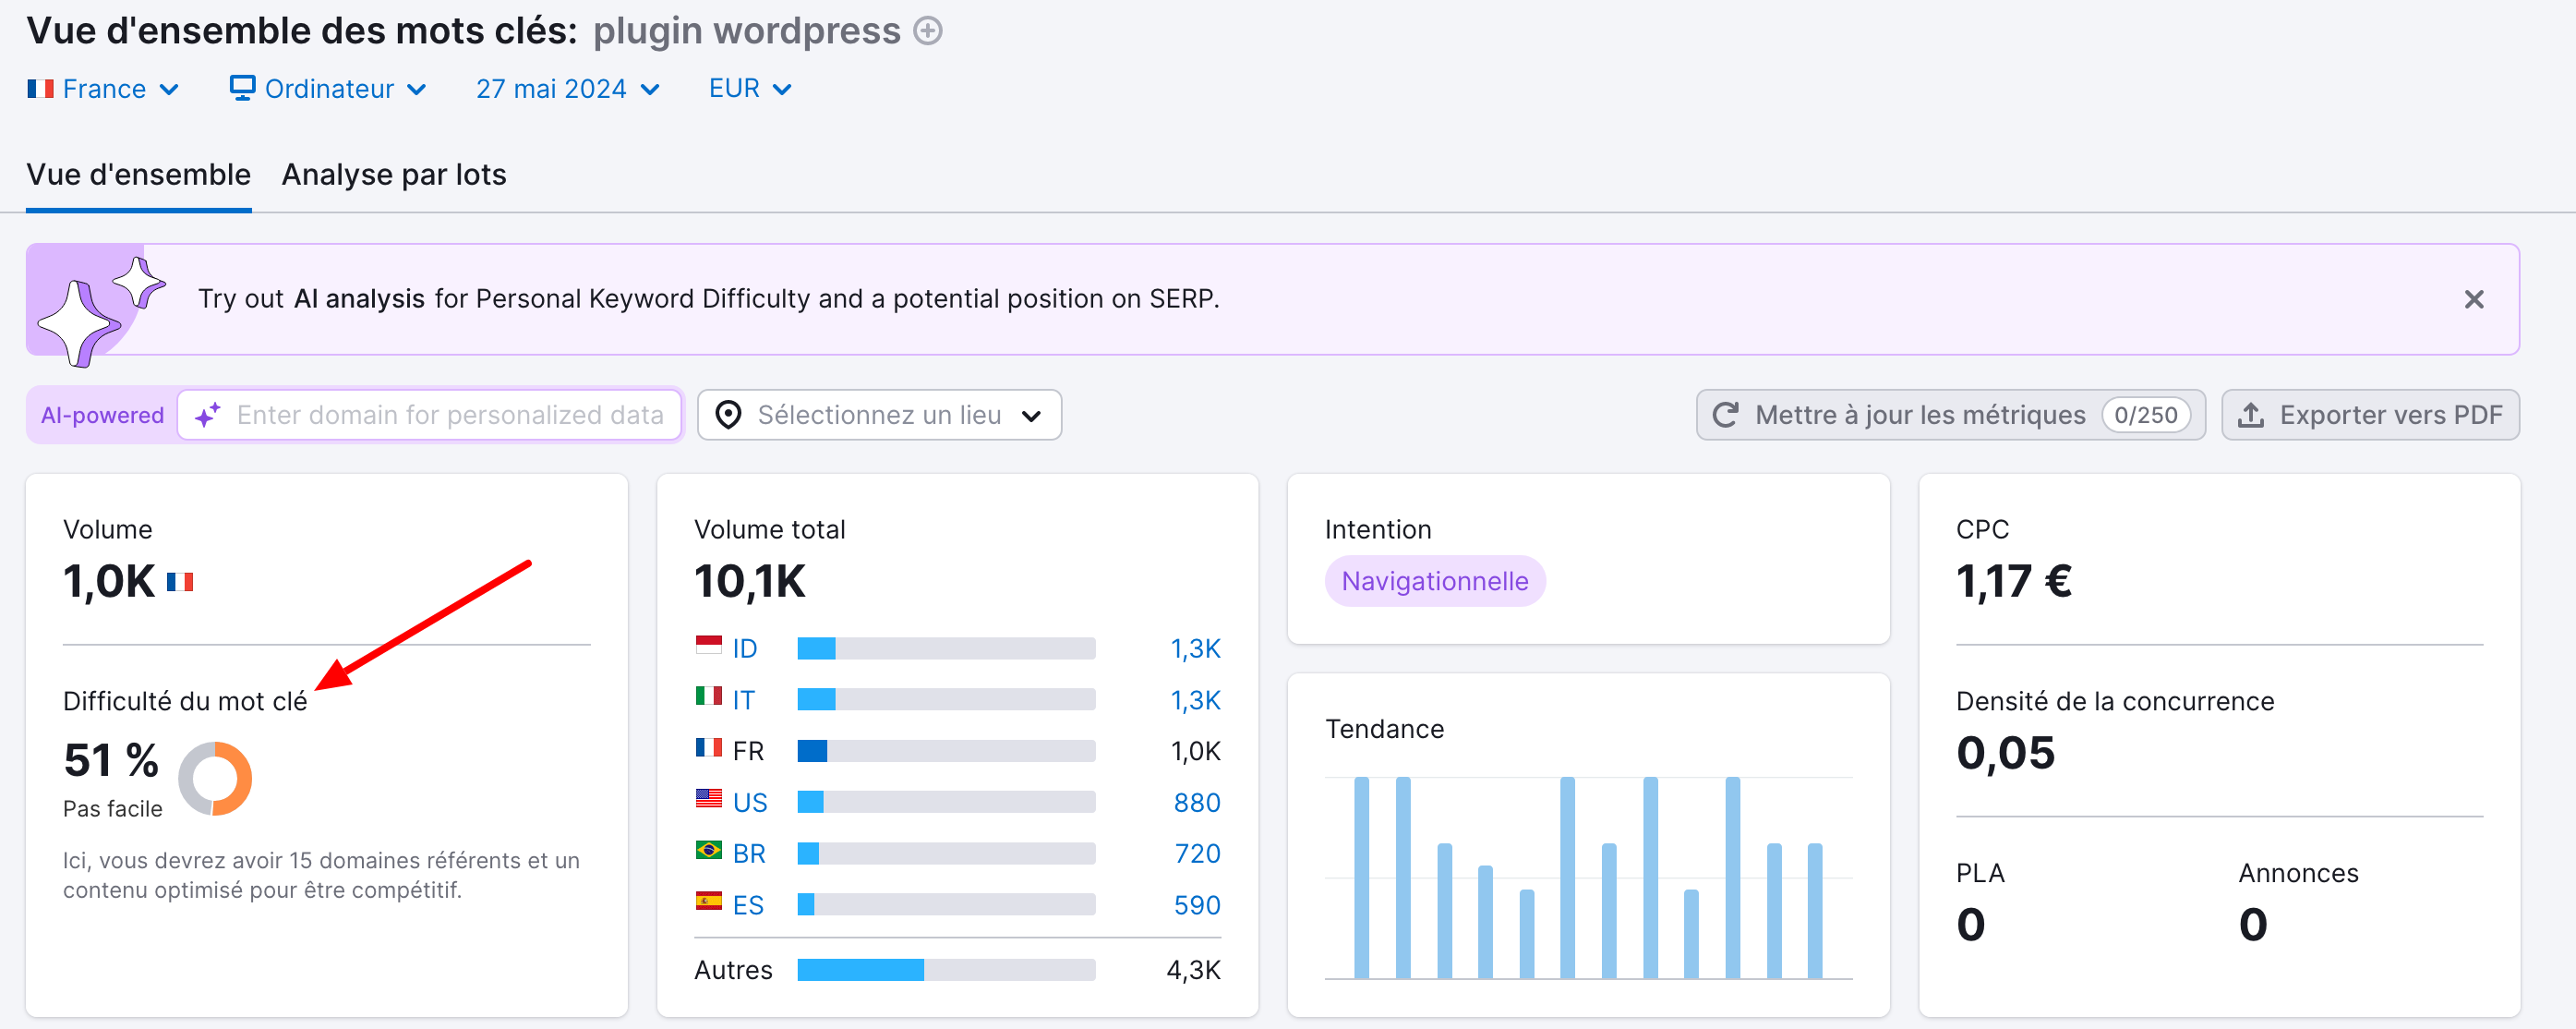Click the ID 1,3K volume value
Viewport: 2576px width, 1029px height.
coord(1195,648)
